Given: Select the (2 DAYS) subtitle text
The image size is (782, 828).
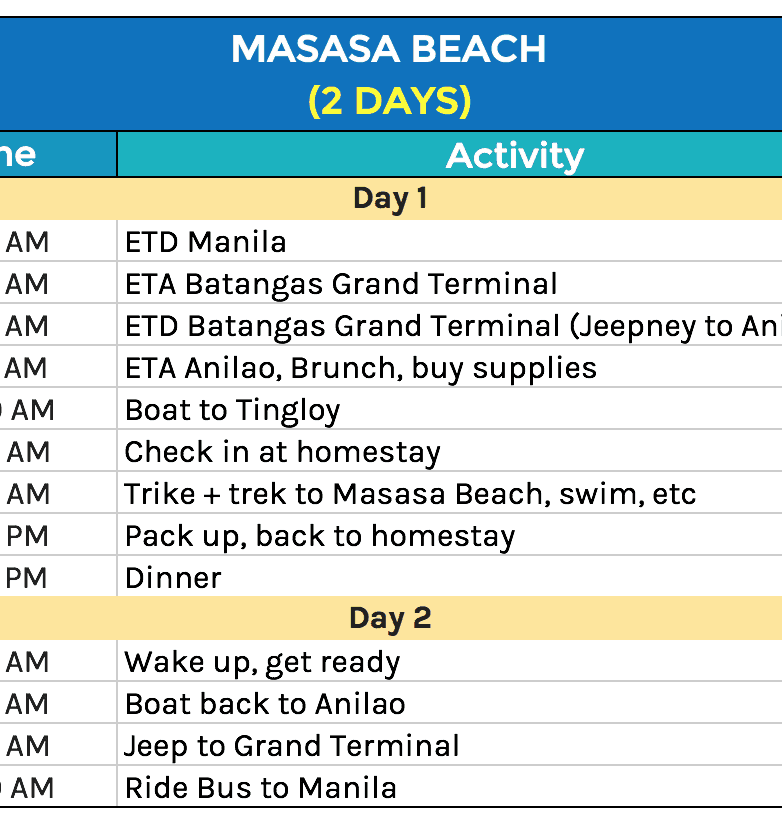Looking at the screenshot, I should (x=389, y=101).
